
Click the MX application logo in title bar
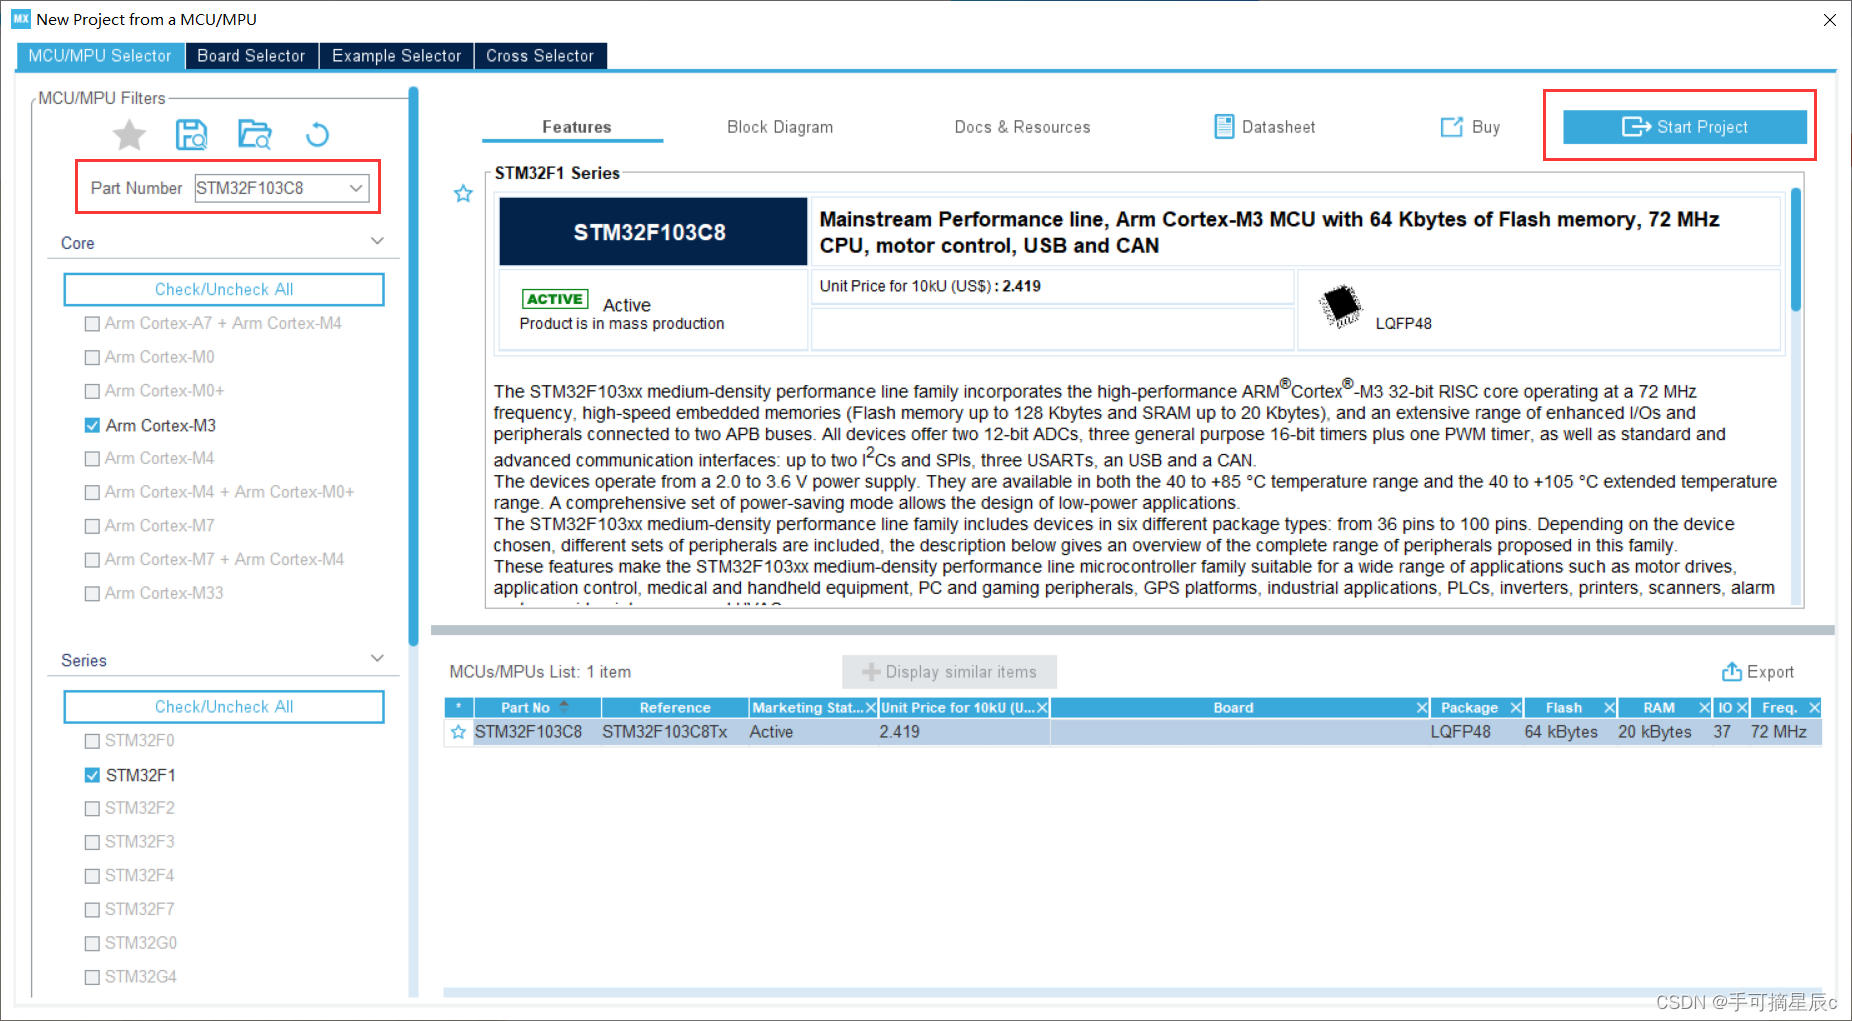pos(21,19)
